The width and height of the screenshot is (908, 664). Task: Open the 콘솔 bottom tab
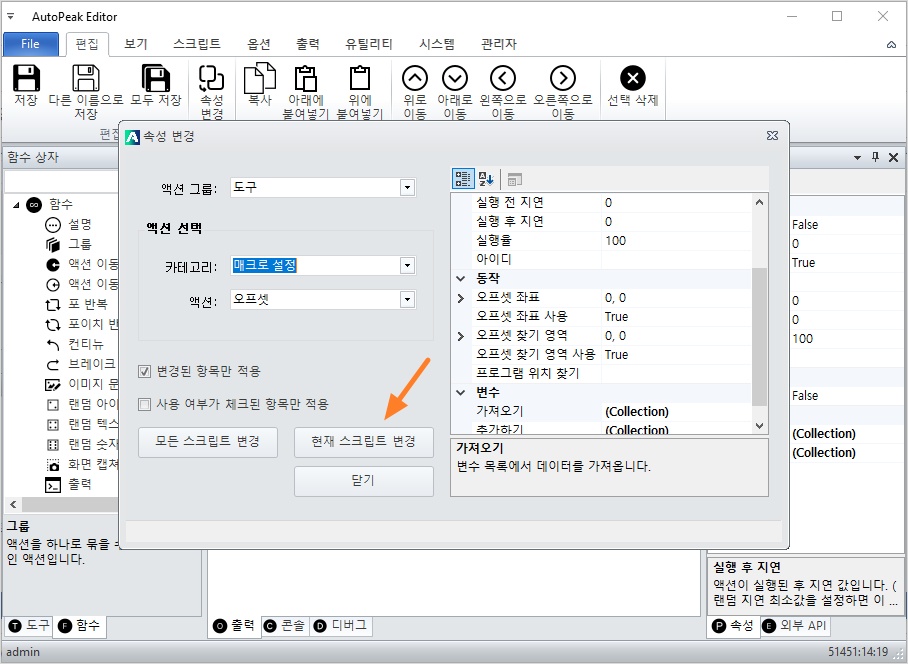pyautogui.click(x=285, y=626)
